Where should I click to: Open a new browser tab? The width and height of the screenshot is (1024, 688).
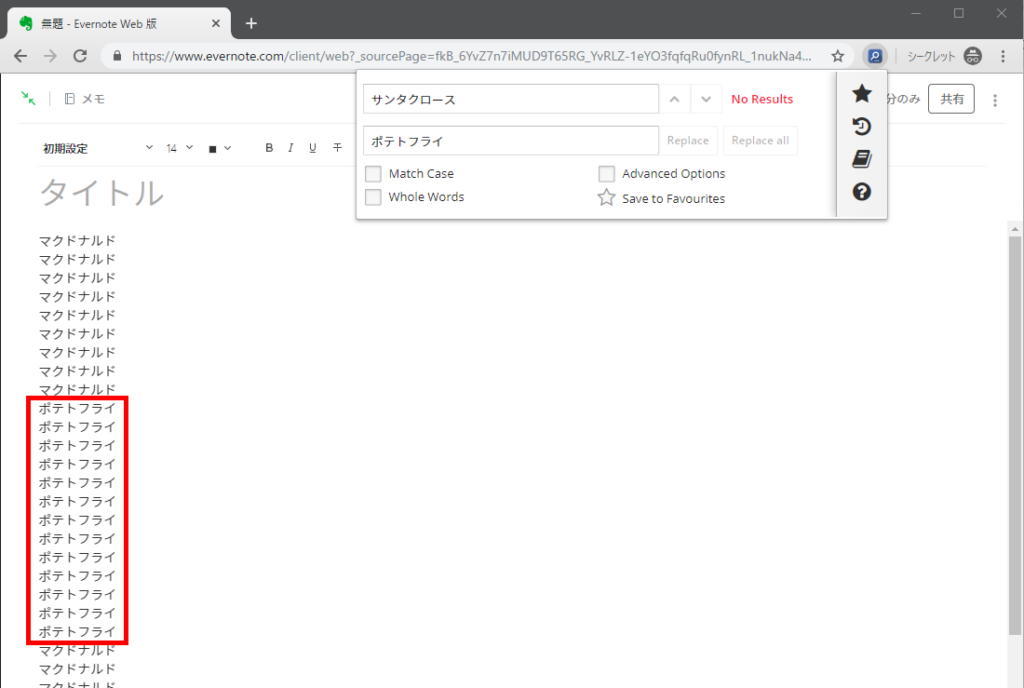click(251, 23)
